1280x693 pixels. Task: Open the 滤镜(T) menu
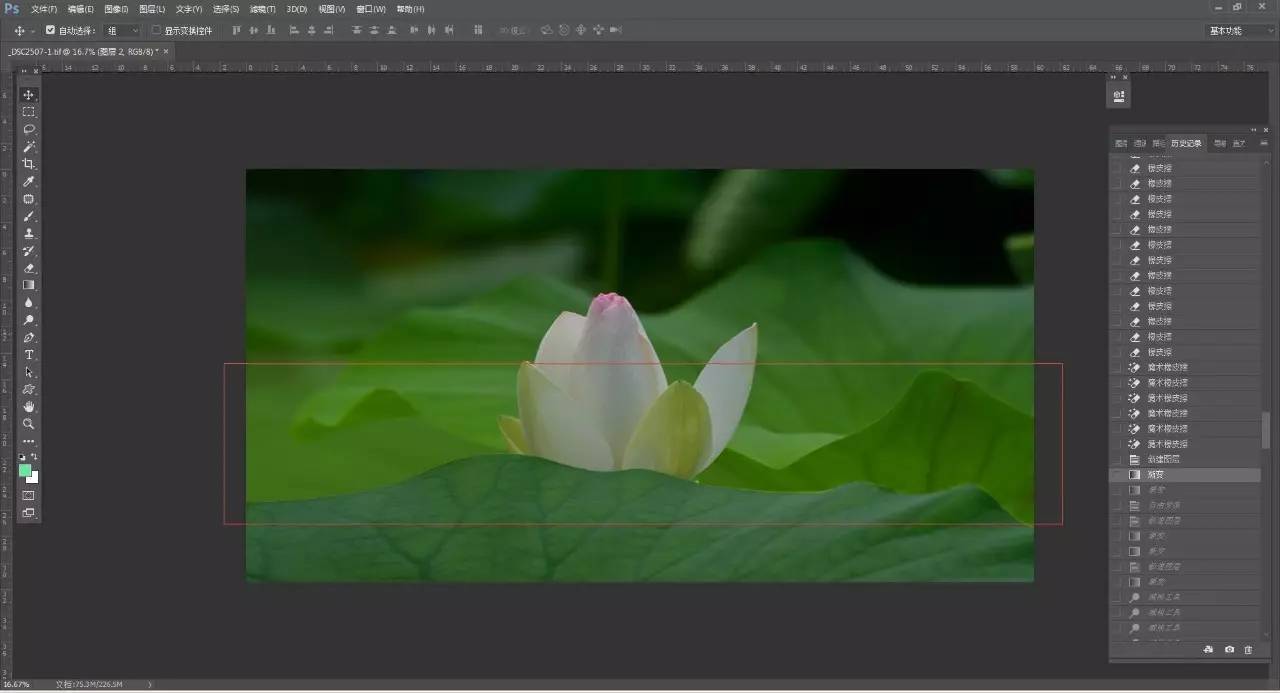click(263, 9)
